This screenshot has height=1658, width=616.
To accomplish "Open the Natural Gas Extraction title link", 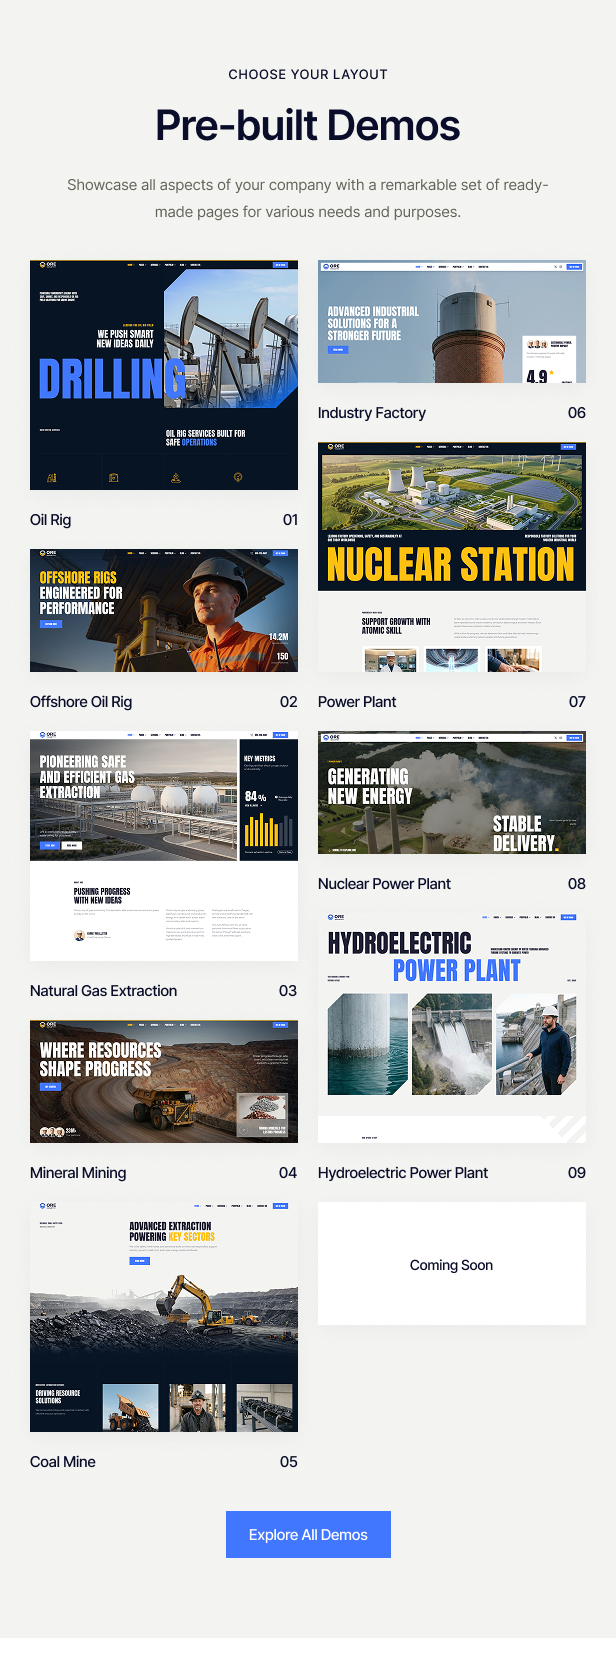I will coord(104,991).
